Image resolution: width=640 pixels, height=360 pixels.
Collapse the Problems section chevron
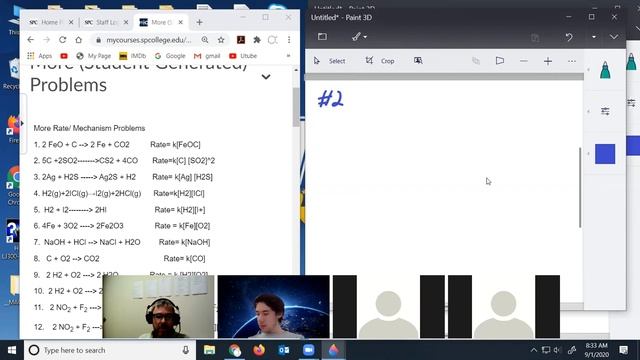[266, 77]
